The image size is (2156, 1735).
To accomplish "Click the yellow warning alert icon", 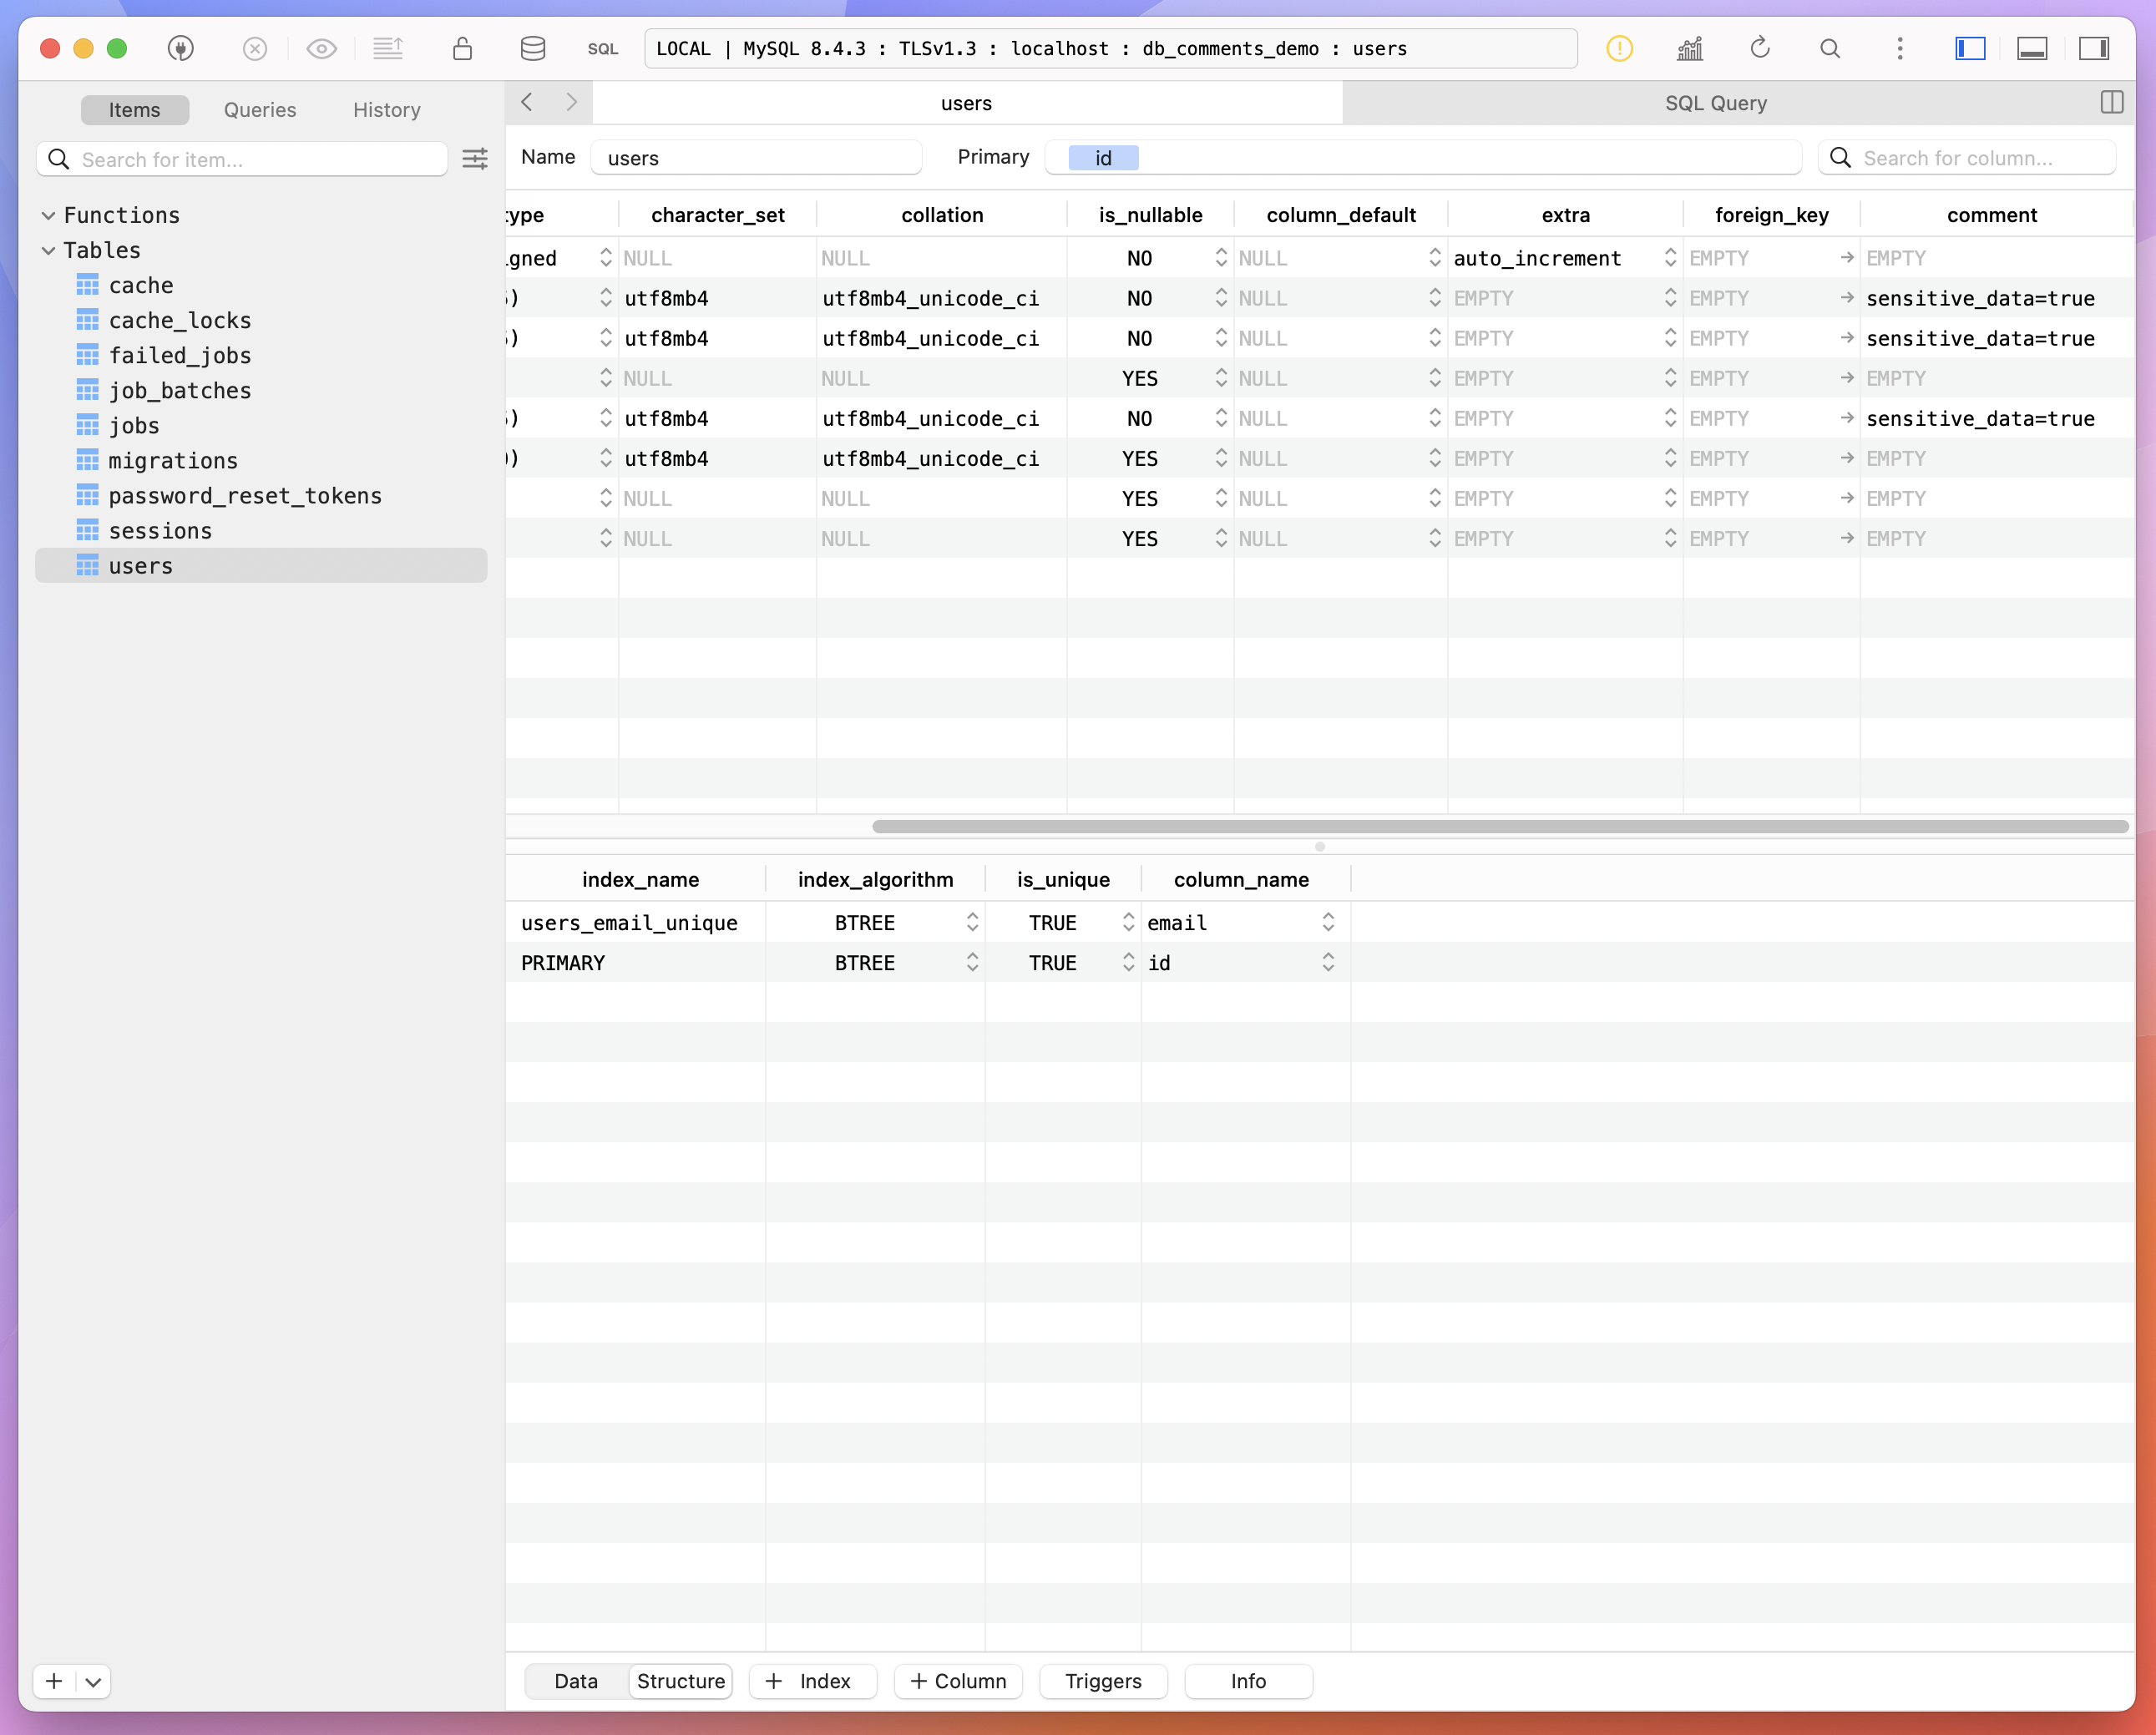I will [1619, 48].
